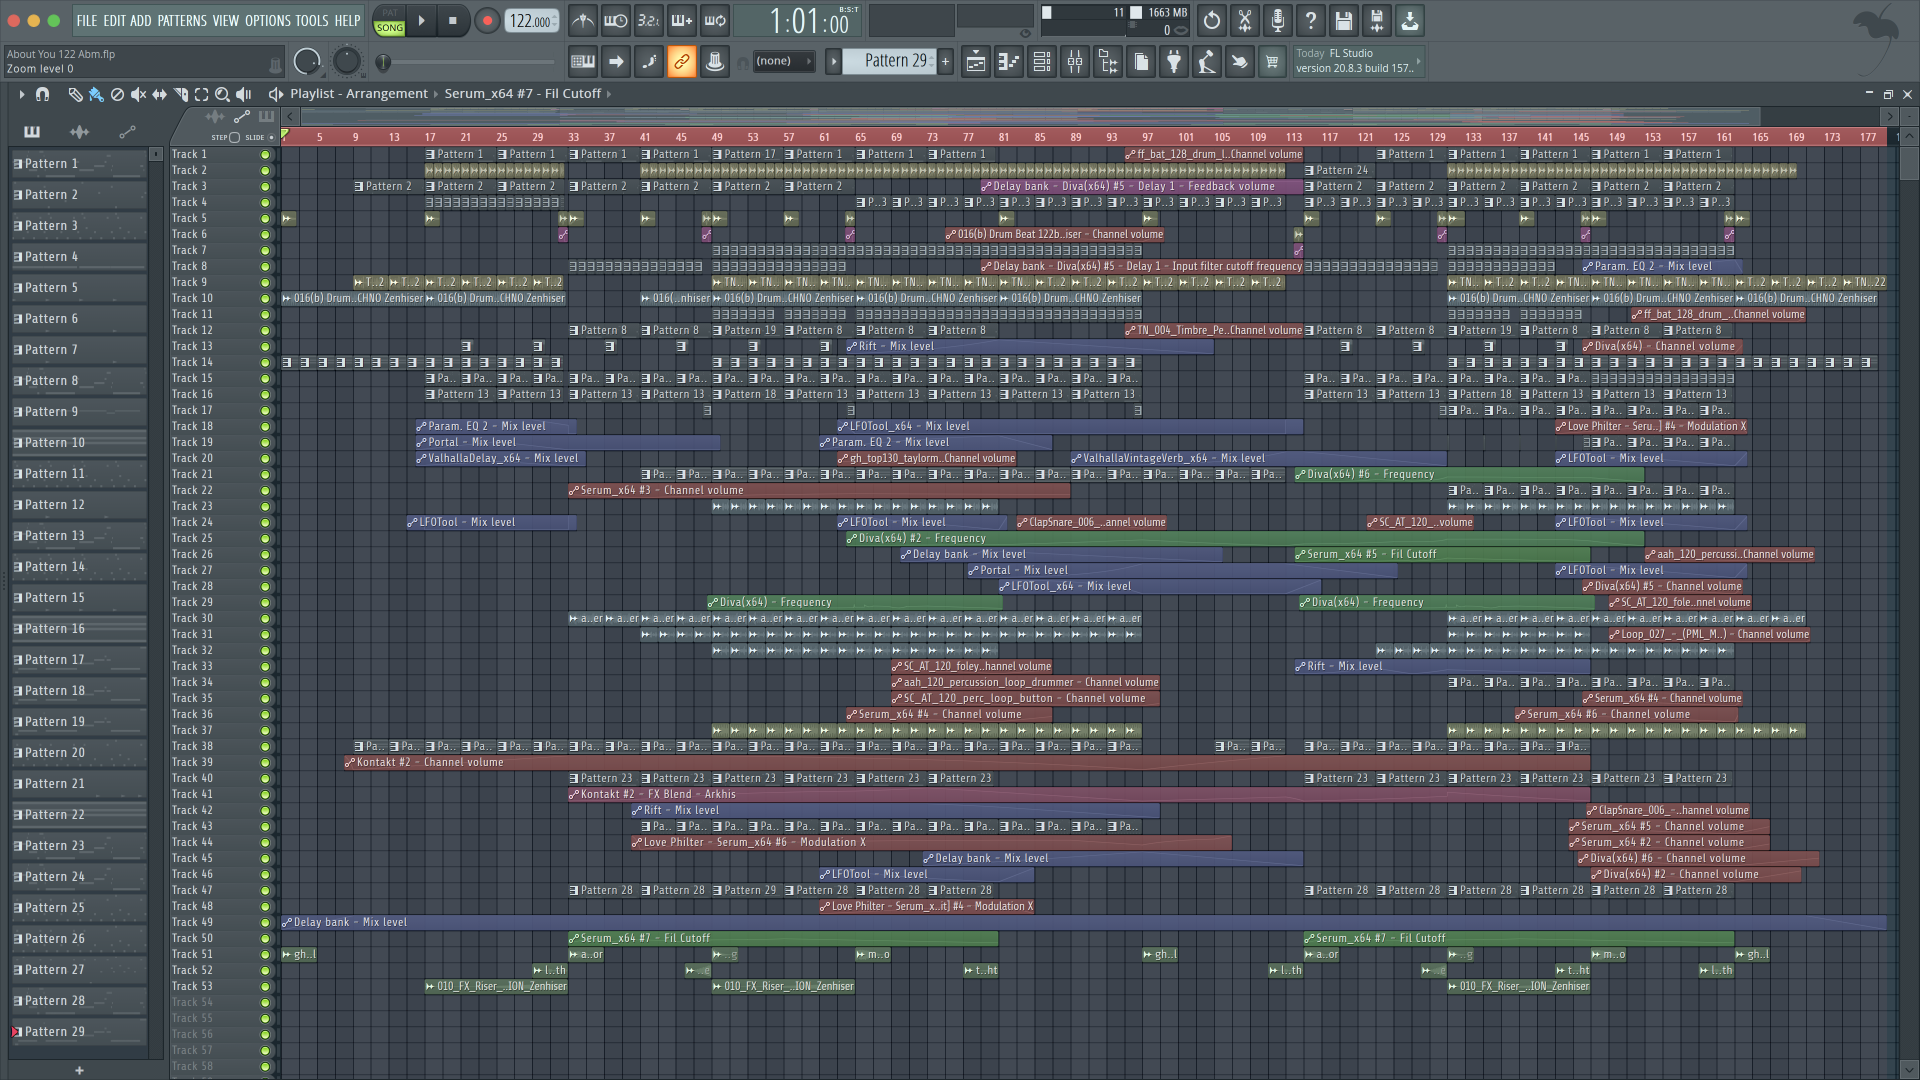Export audio with the floppy waveform icon
Screen dimensions: 1920x1080
click(1377, 20)
